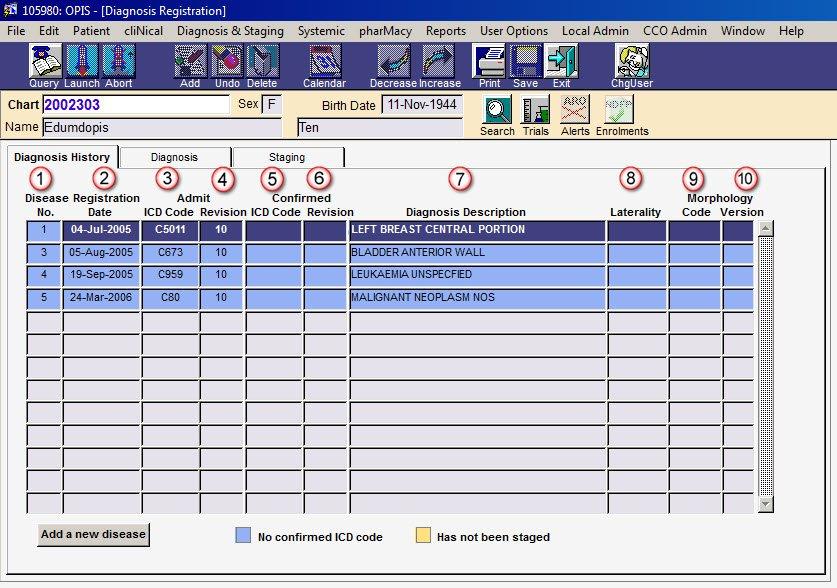Open the Systemic menu

tap(321, 31)
